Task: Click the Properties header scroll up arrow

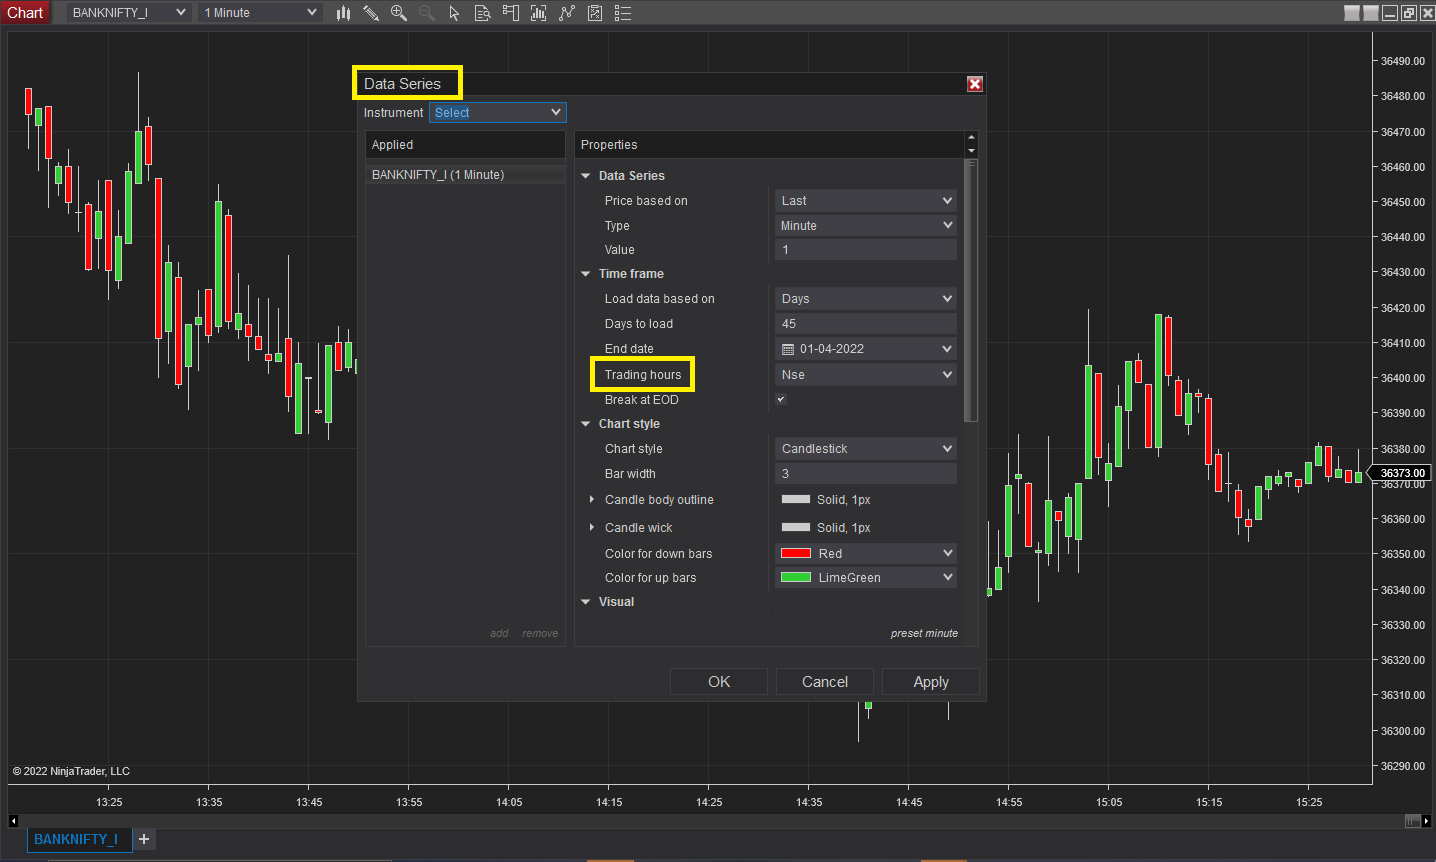Action: coord(971,137)
